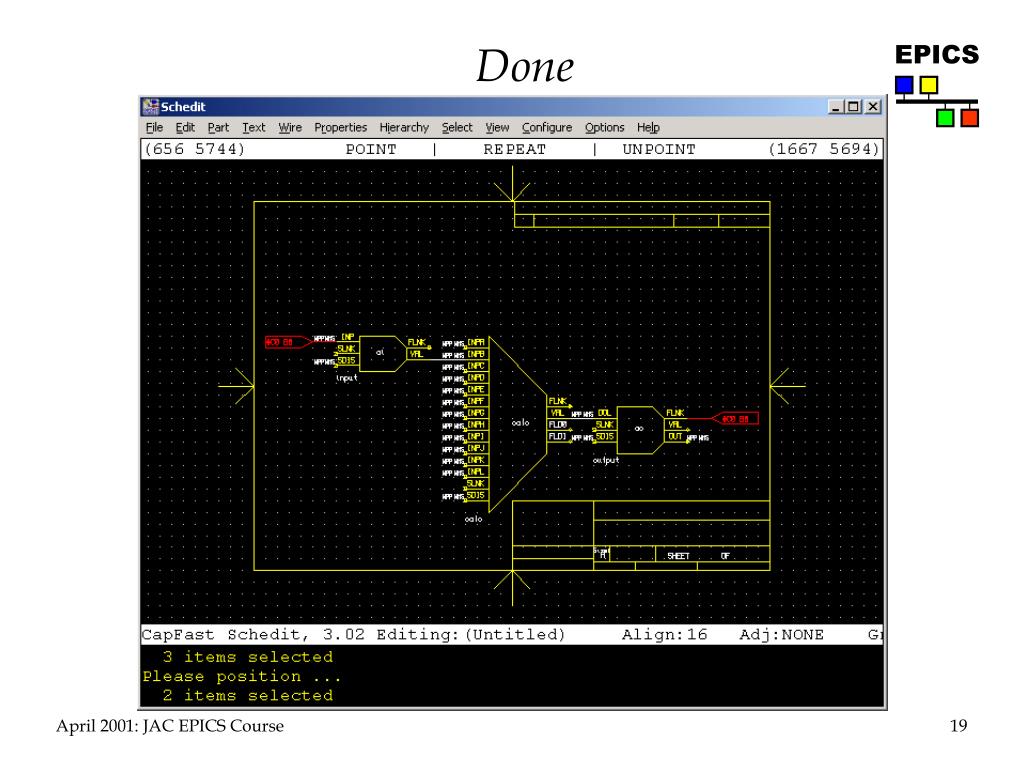Open the Text menu
The width and height of the screenshot is (1024, 768).
tap(253, 127)
